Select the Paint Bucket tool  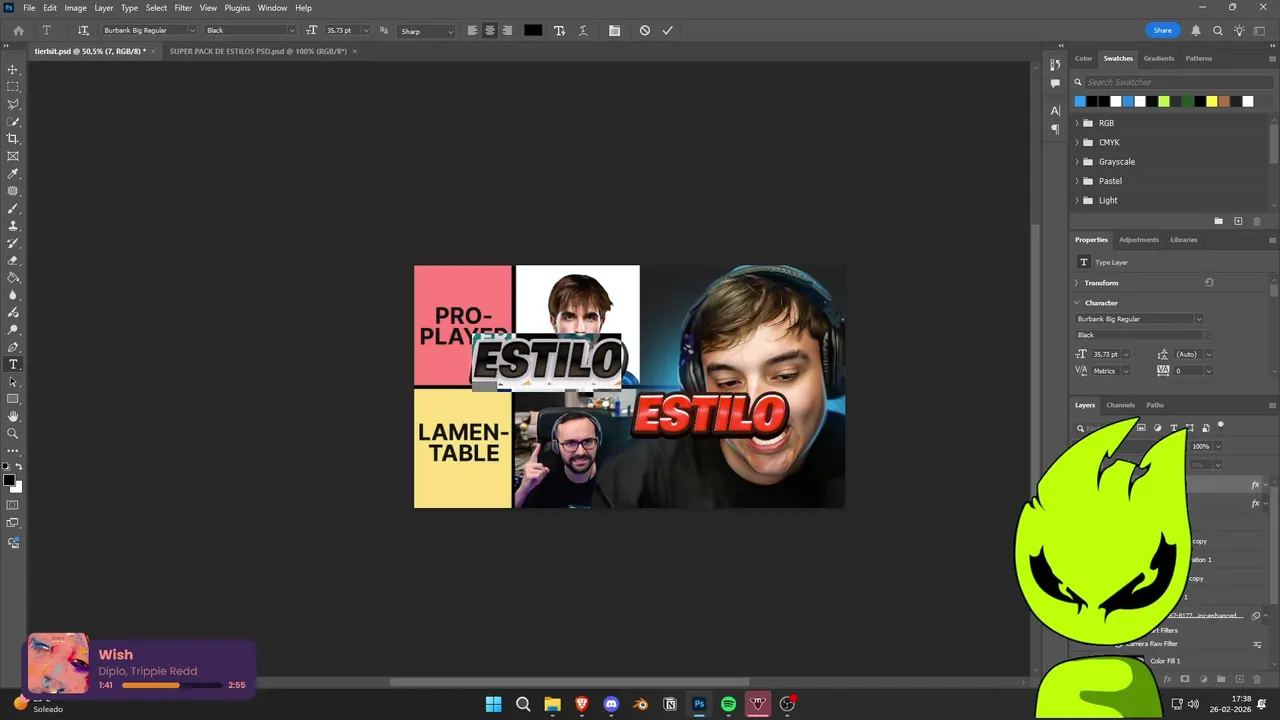[x=13, y=278]
